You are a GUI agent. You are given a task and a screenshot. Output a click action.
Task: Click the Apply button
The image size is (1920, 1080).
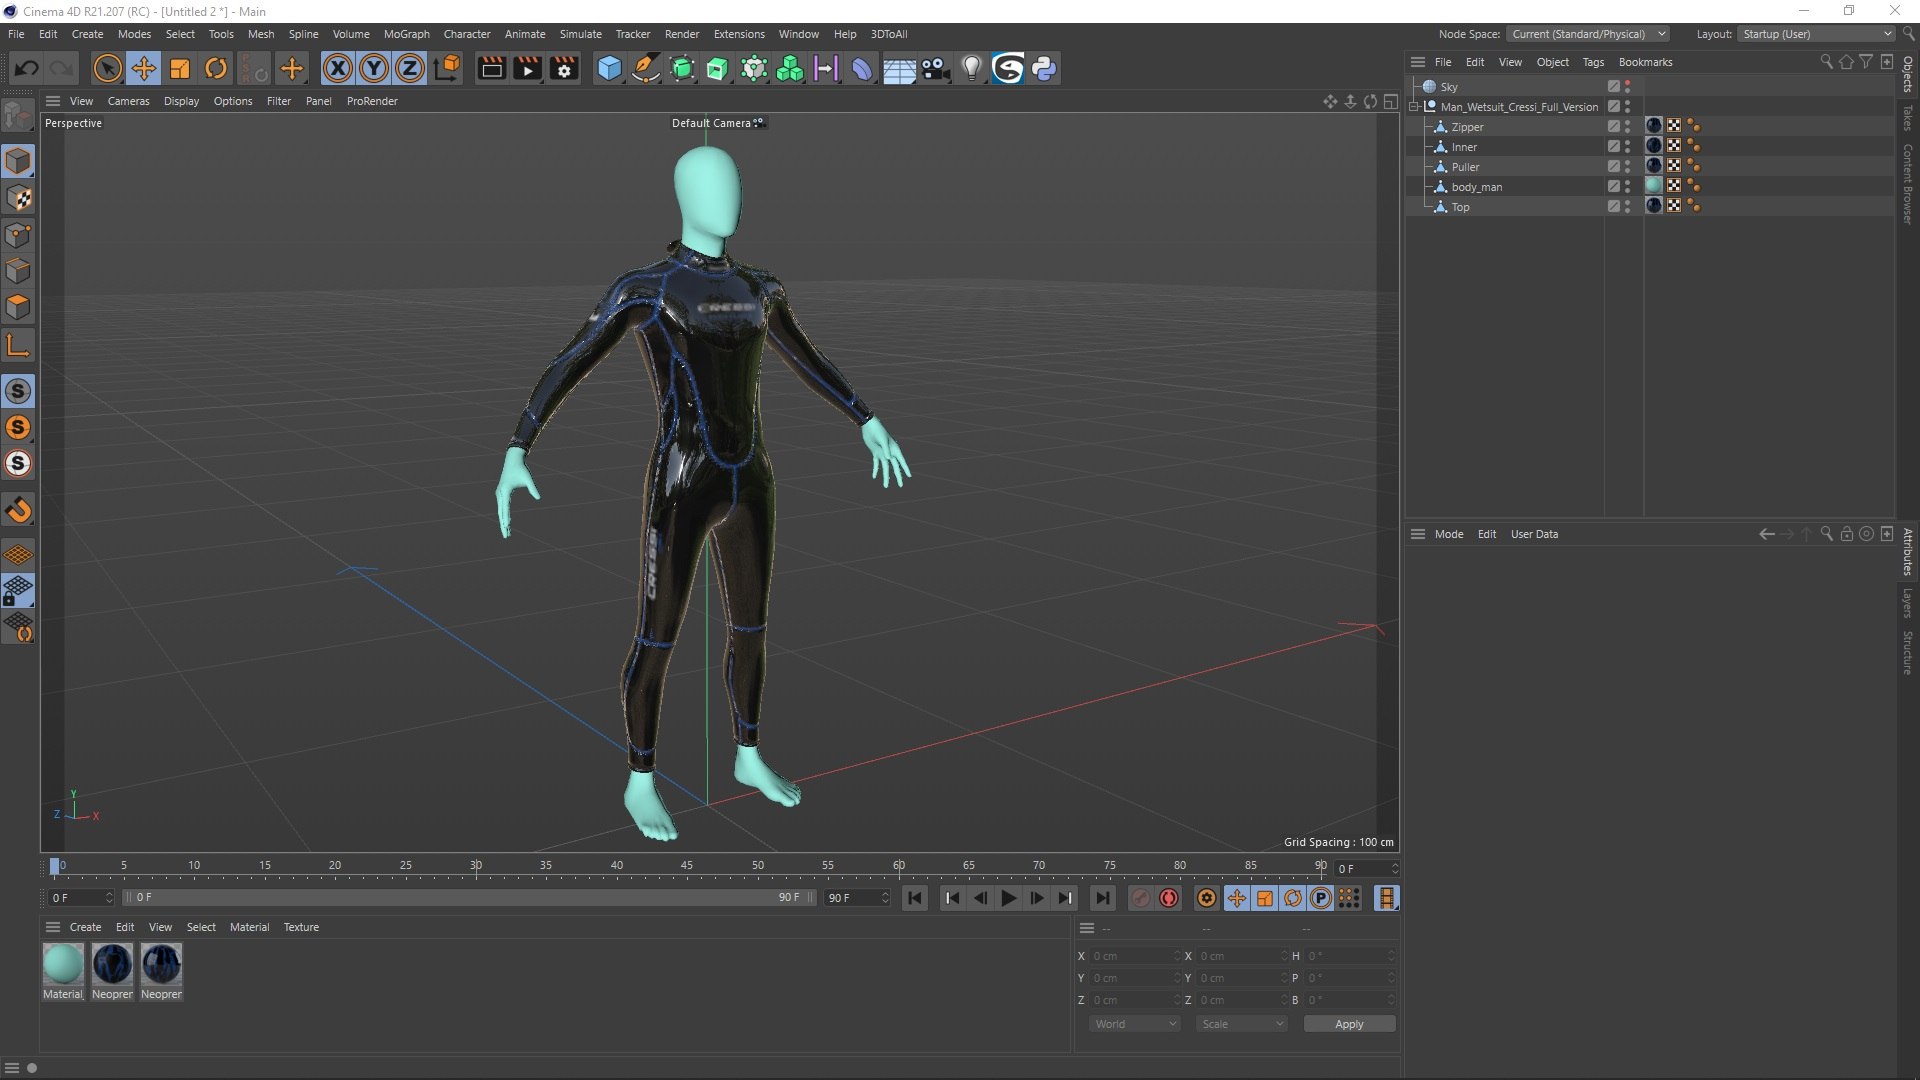click(1349, 1024)
